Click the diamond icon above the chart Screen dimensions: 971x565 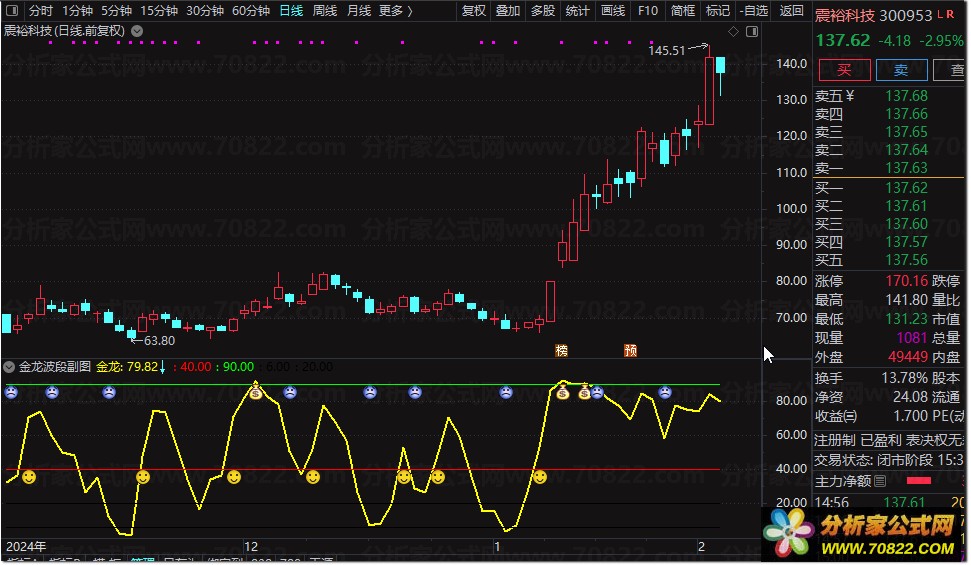point(733,32)
